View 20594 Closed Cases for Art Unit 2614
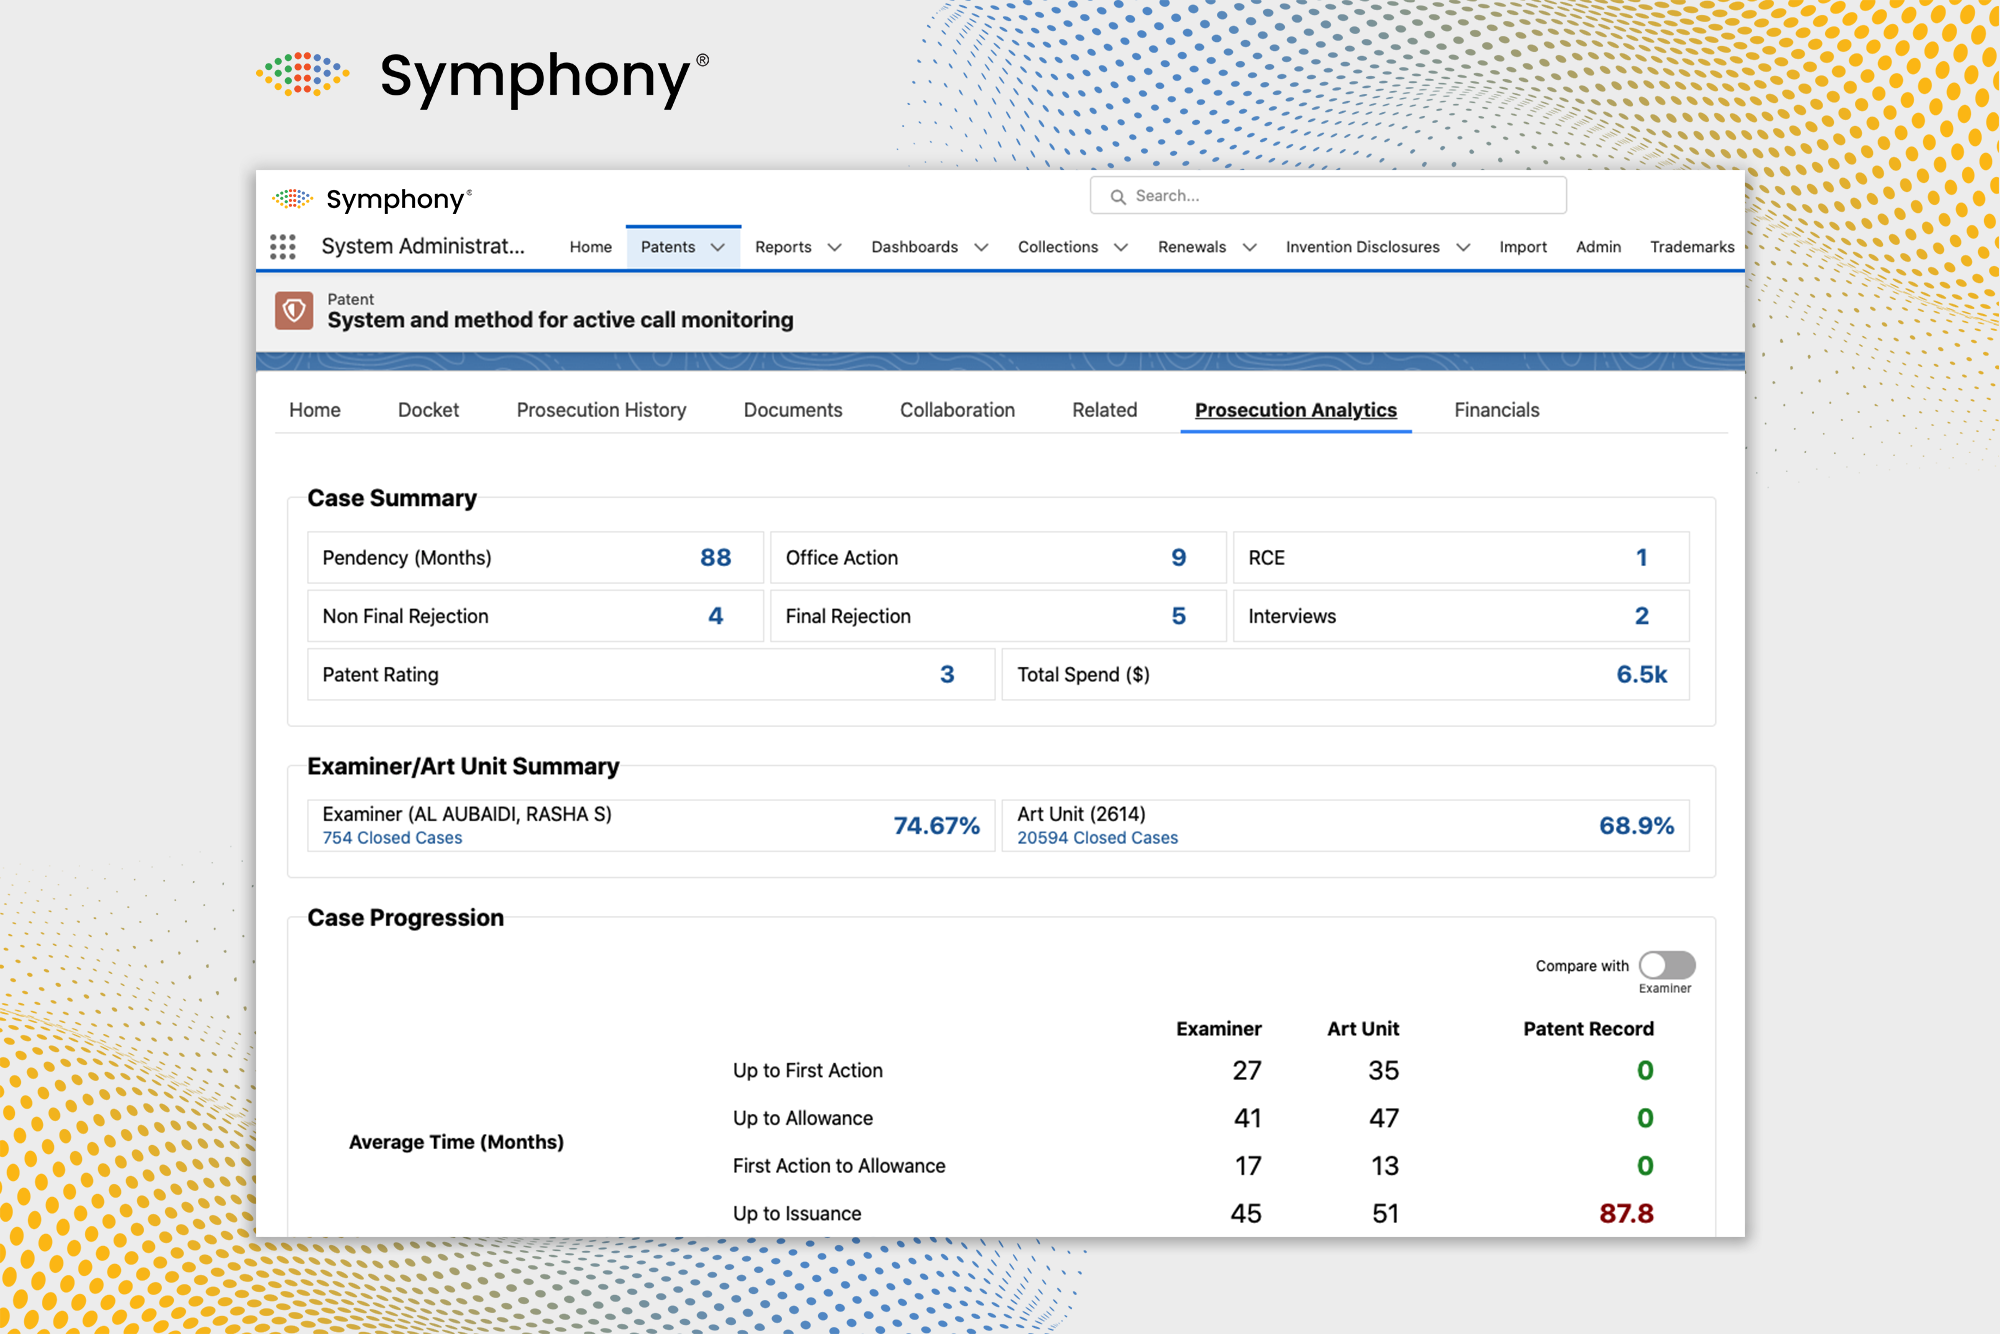The width and height of the screenshot is (2000, 1334). point(1097,838)
